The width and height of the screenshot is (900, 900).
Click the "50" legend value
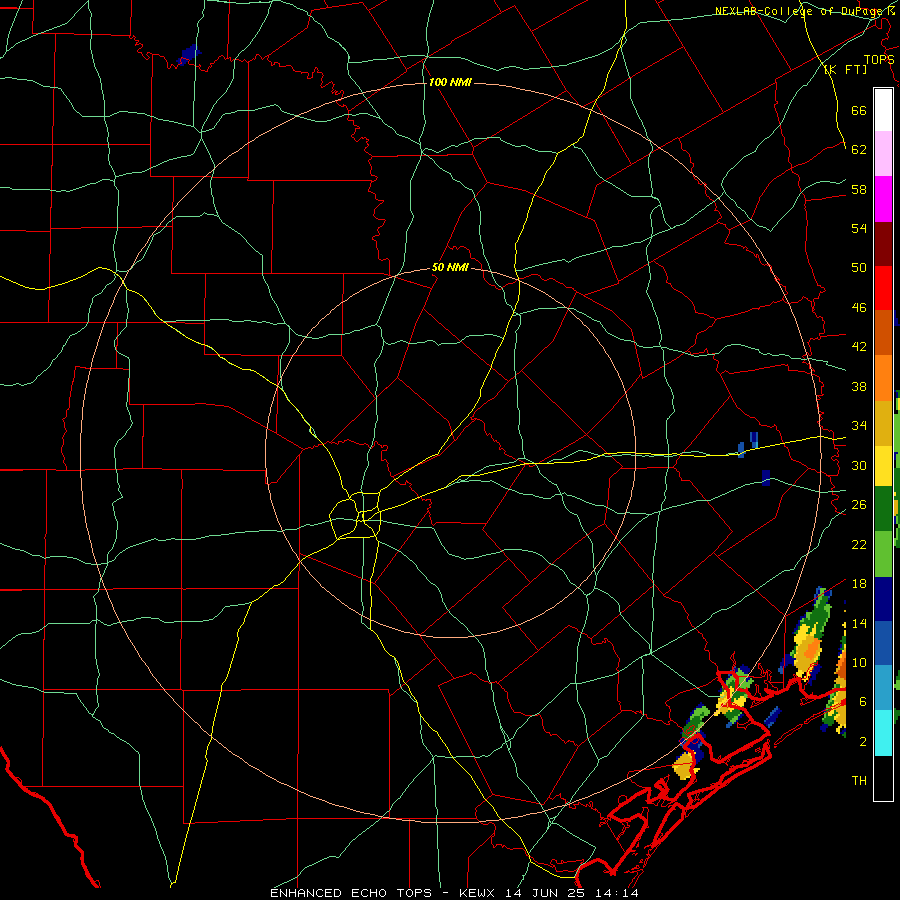(859, 268)
